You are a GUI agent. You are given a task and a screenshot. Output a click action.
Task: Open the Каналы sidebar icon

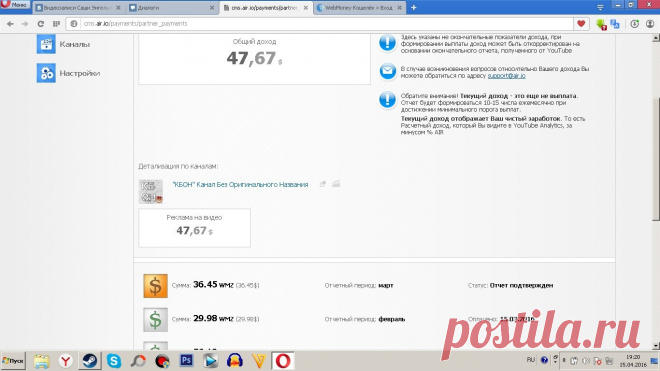[46, 44]
